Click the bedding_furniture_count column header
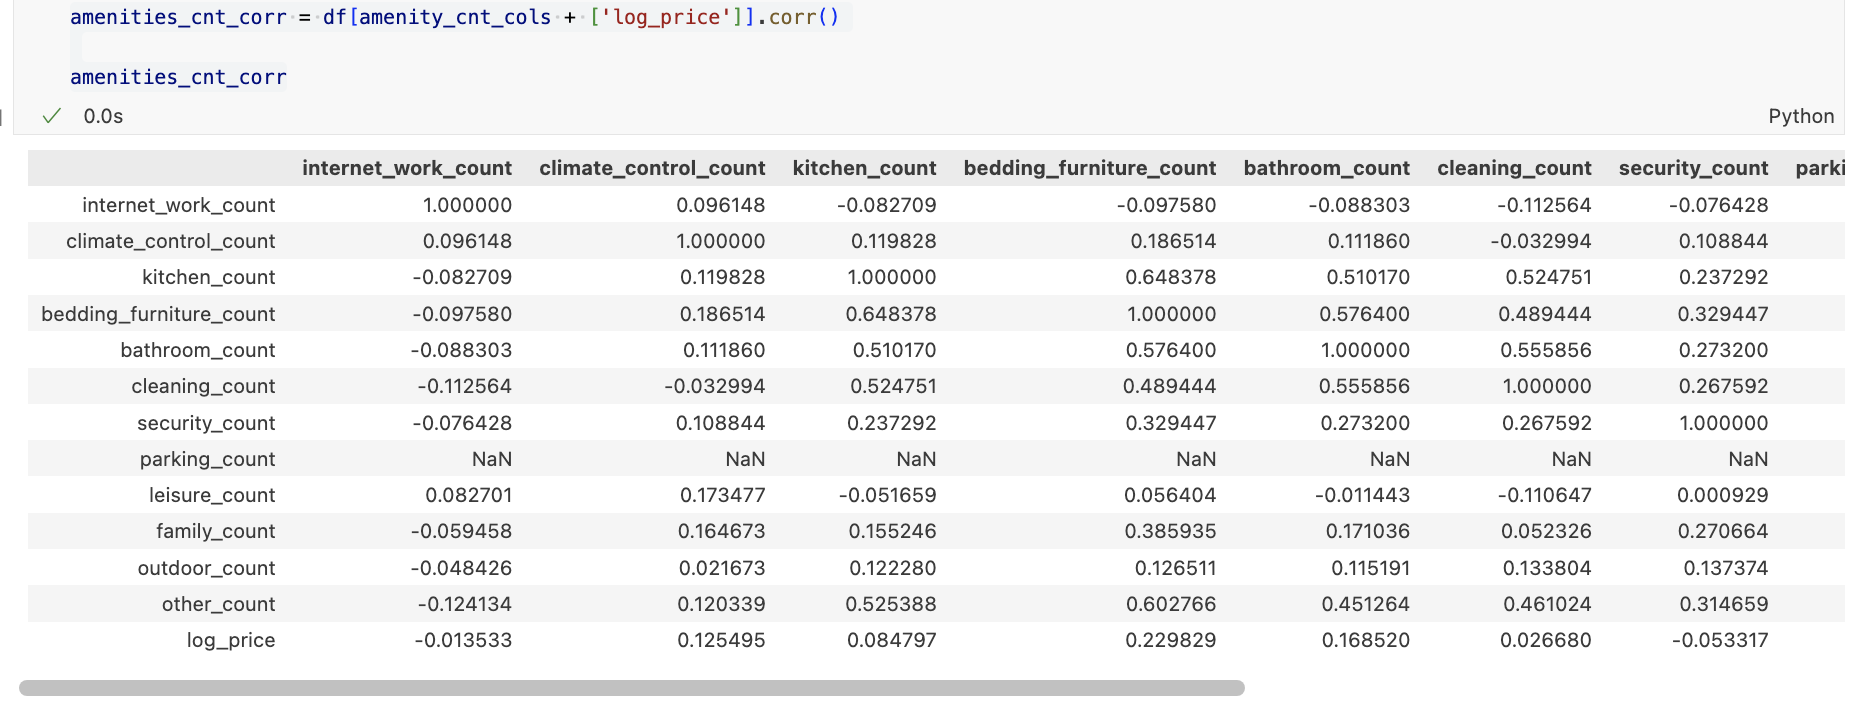 pyautogui.click(x=1090, y=168)
